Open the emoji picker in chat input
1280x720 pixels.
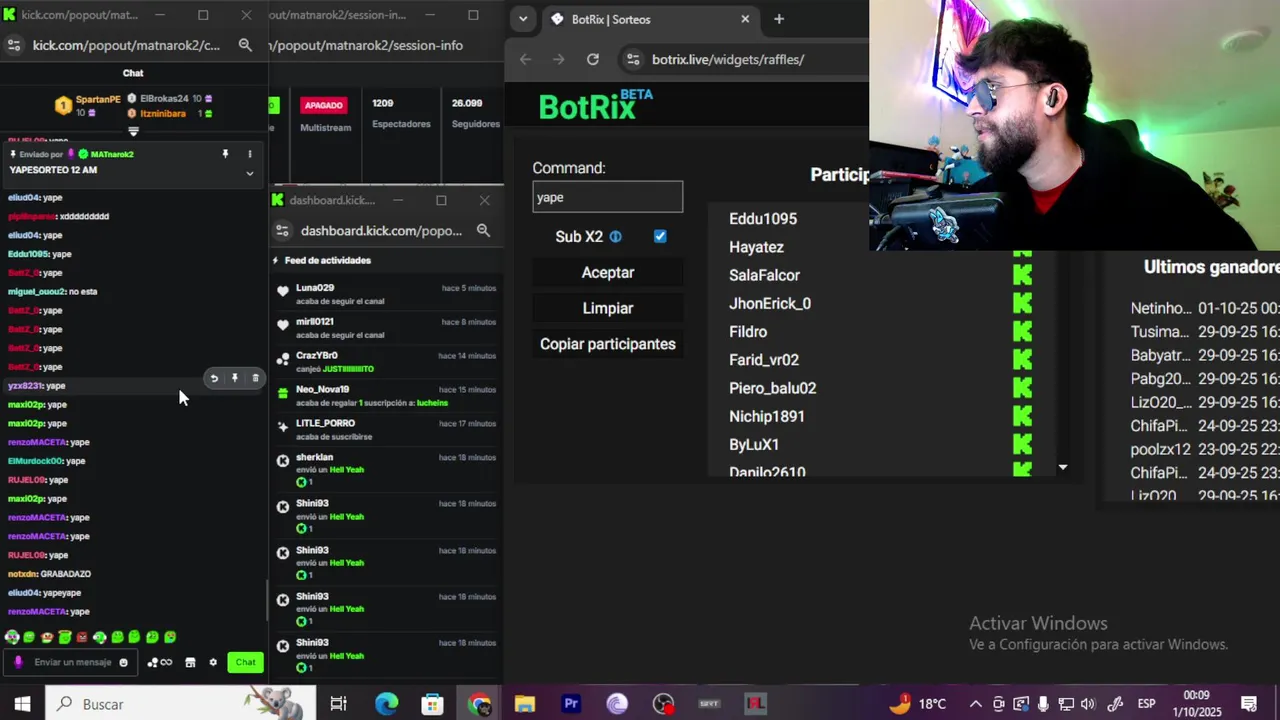pos(124,662)
